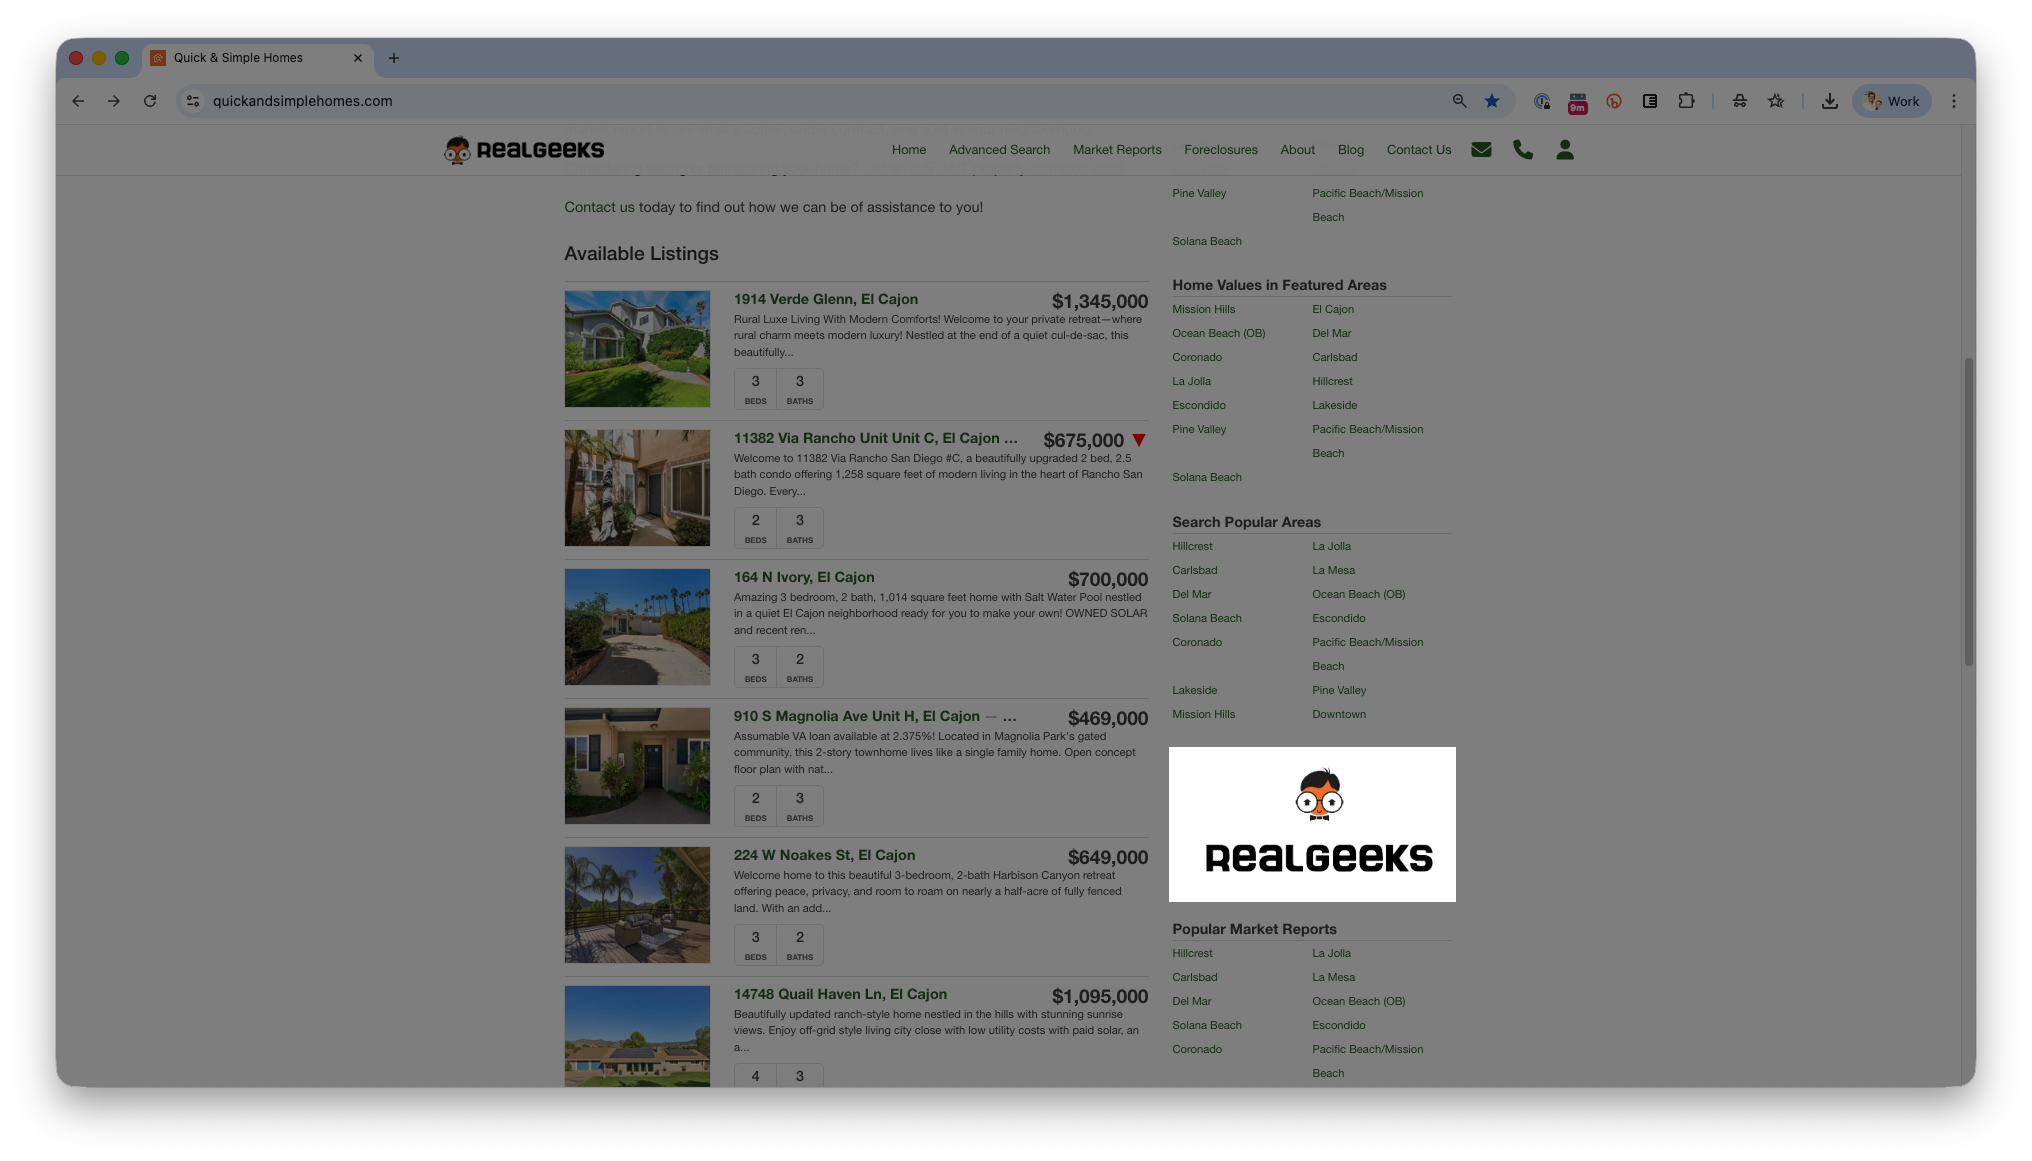Open the 164 N Ivory, El Cajon listing
Screen dimensions: 2032x1161
(x=803, y=577)
